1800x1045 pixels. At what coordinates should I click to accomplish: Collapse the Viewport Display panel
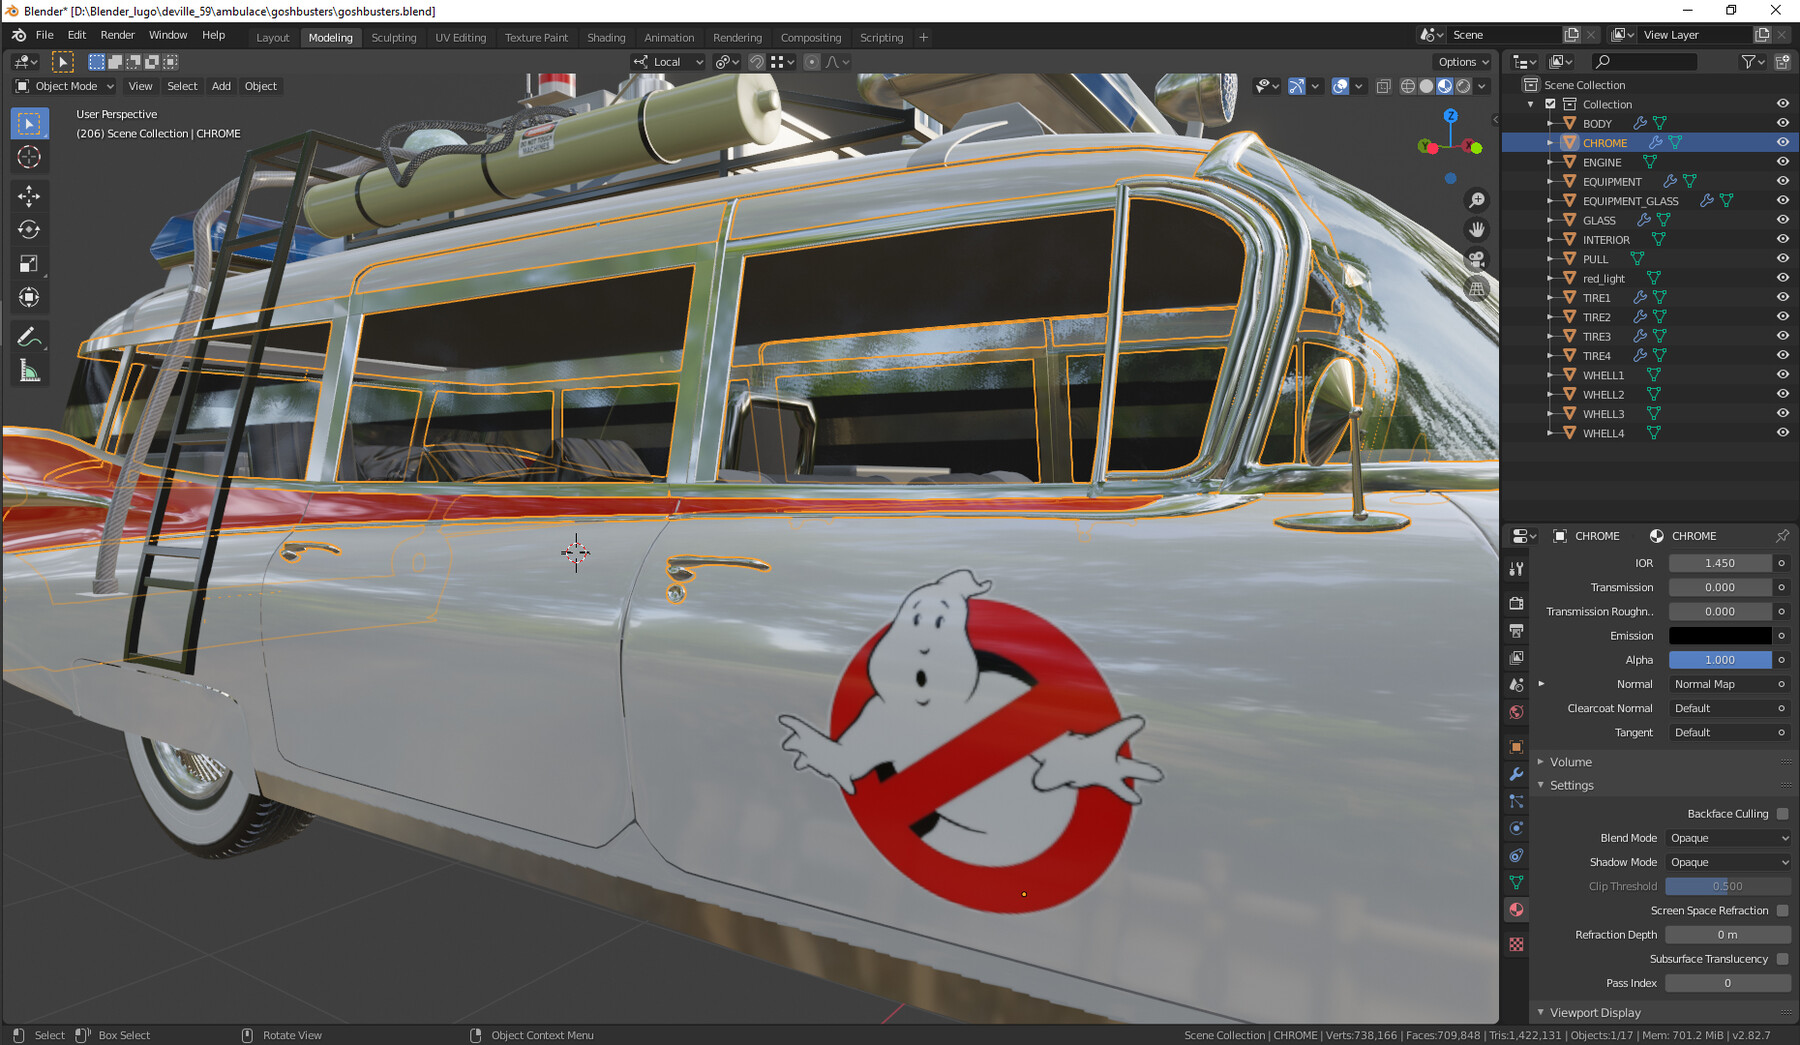[1594, 1013]
